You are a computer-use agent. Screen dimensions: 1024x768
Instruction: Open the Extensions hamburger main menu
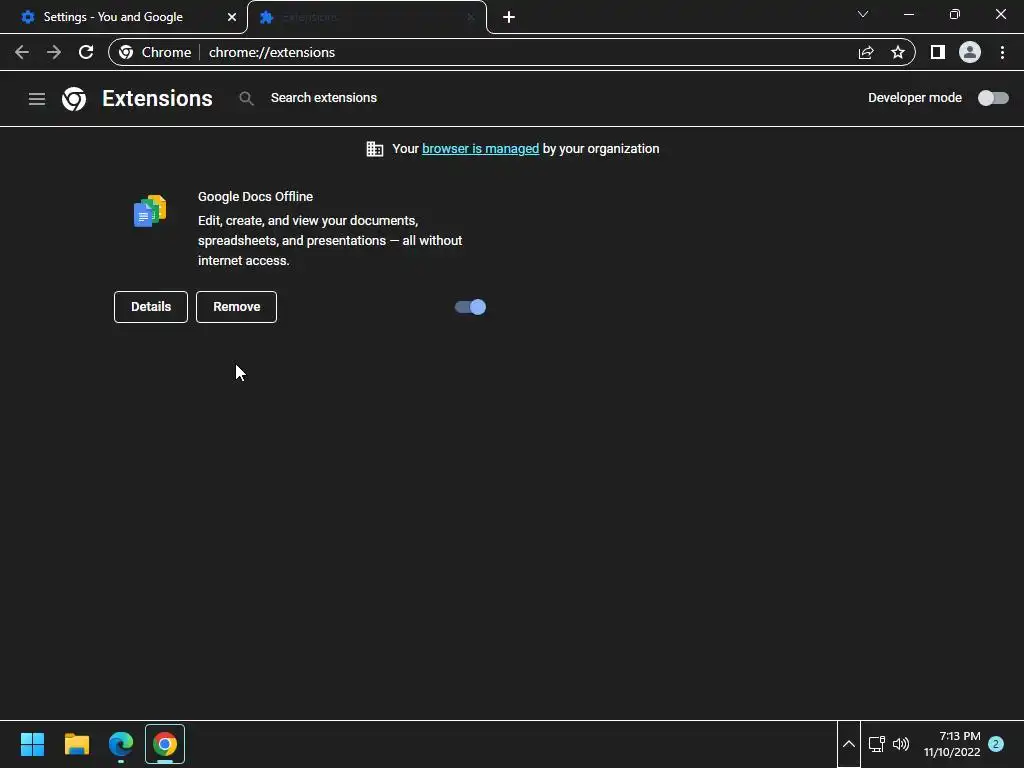(37, 99)
